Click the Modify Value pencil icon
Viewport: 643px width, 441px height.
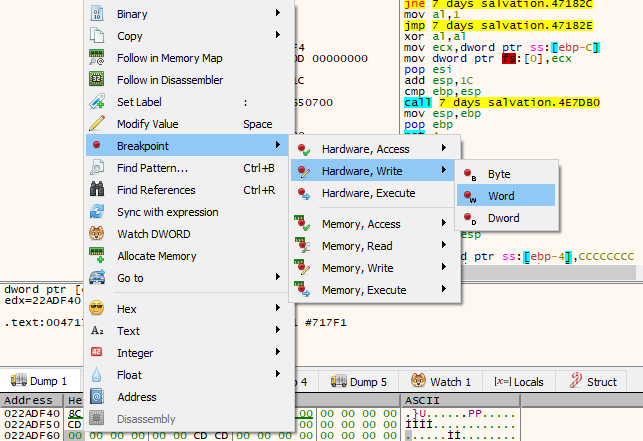coord(97,124)
